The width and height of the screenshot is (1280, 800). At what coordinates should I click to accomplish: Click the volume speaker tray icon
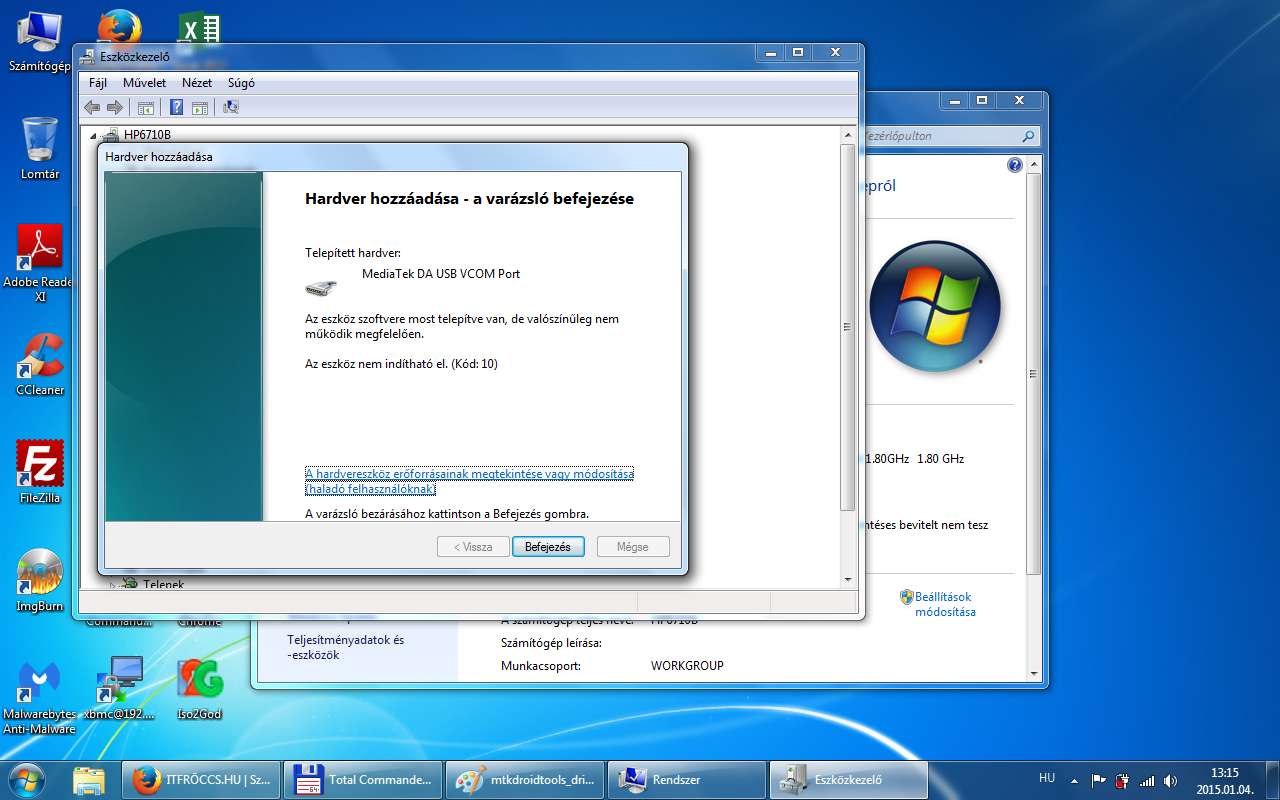point(1170,780)
